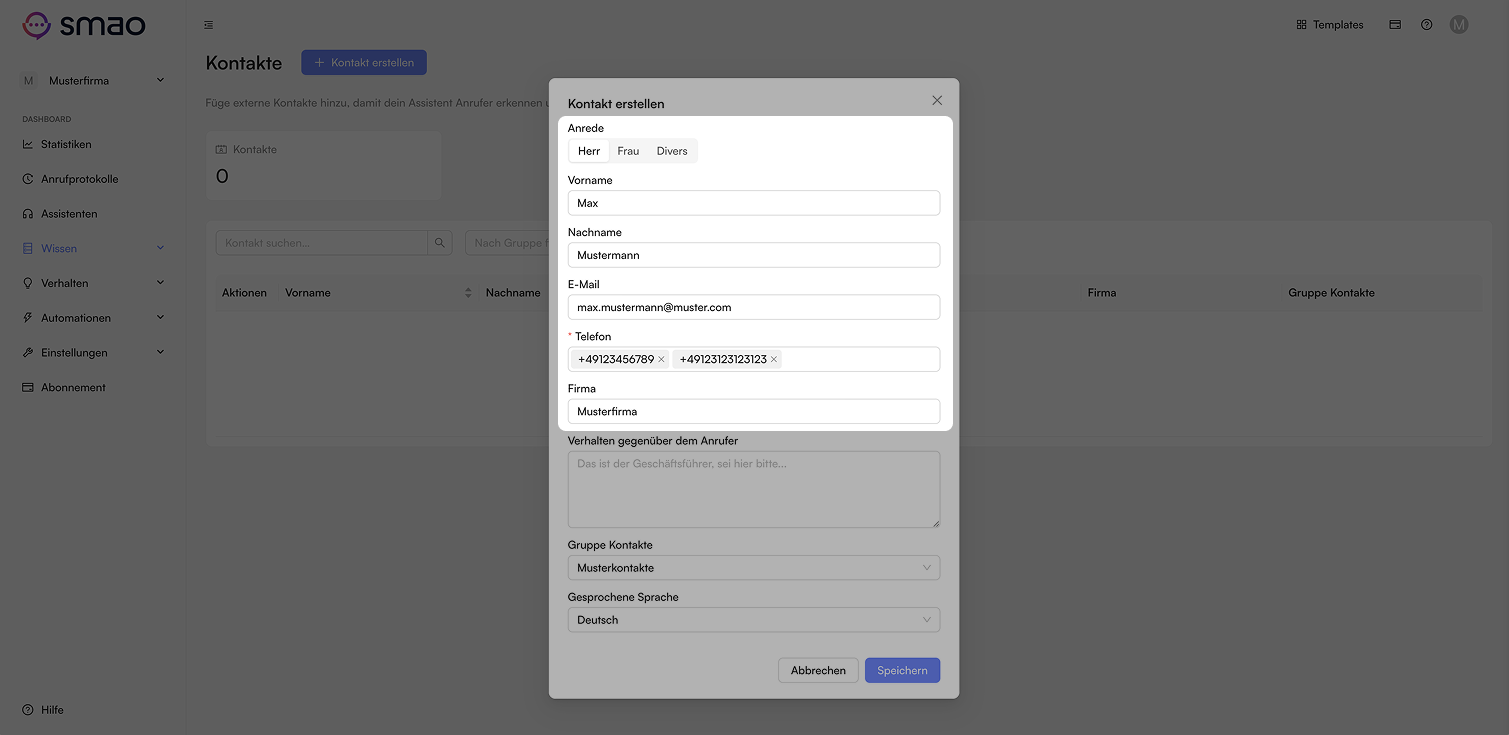Image resolution: width=1509 pixels, height=735 pixels.
Task: Click the Firma field containing Musterfirma
Action: pos(754,411)
